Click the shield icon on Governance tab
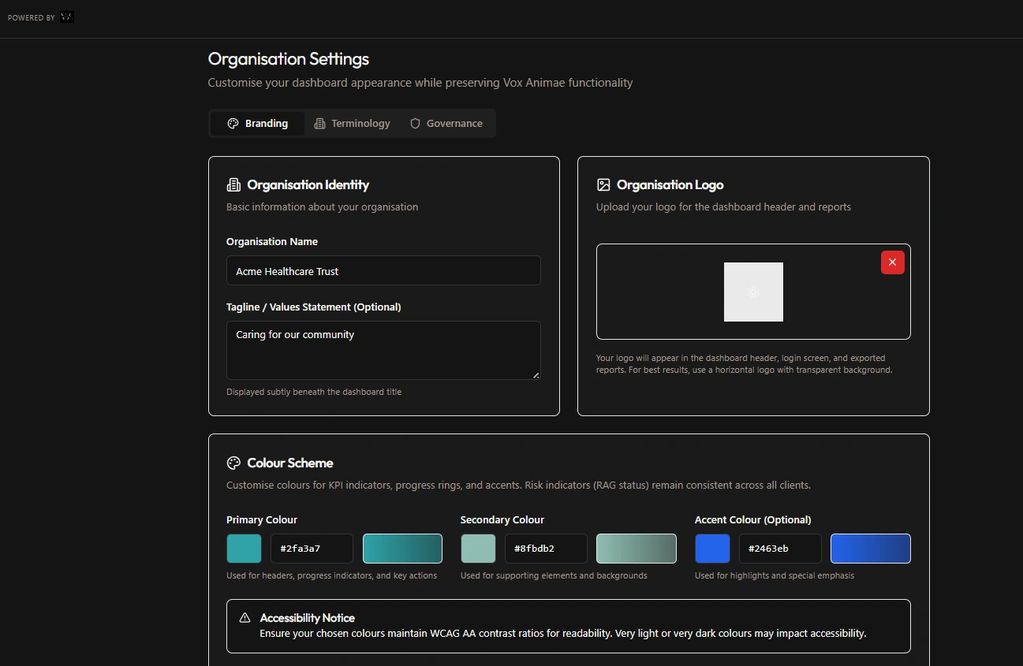Image resolution: width=1023 pixels, height=666 pixels. [415, 124]
